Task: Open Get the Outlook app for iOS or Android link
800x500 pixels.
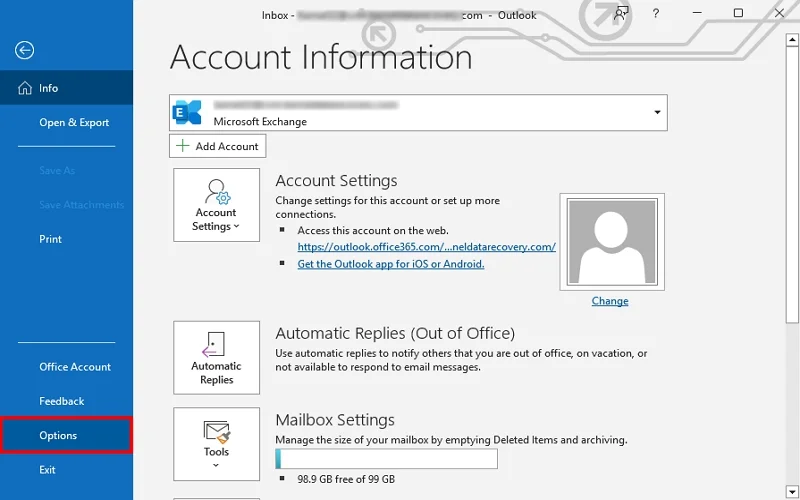Action: pos(391,264)
